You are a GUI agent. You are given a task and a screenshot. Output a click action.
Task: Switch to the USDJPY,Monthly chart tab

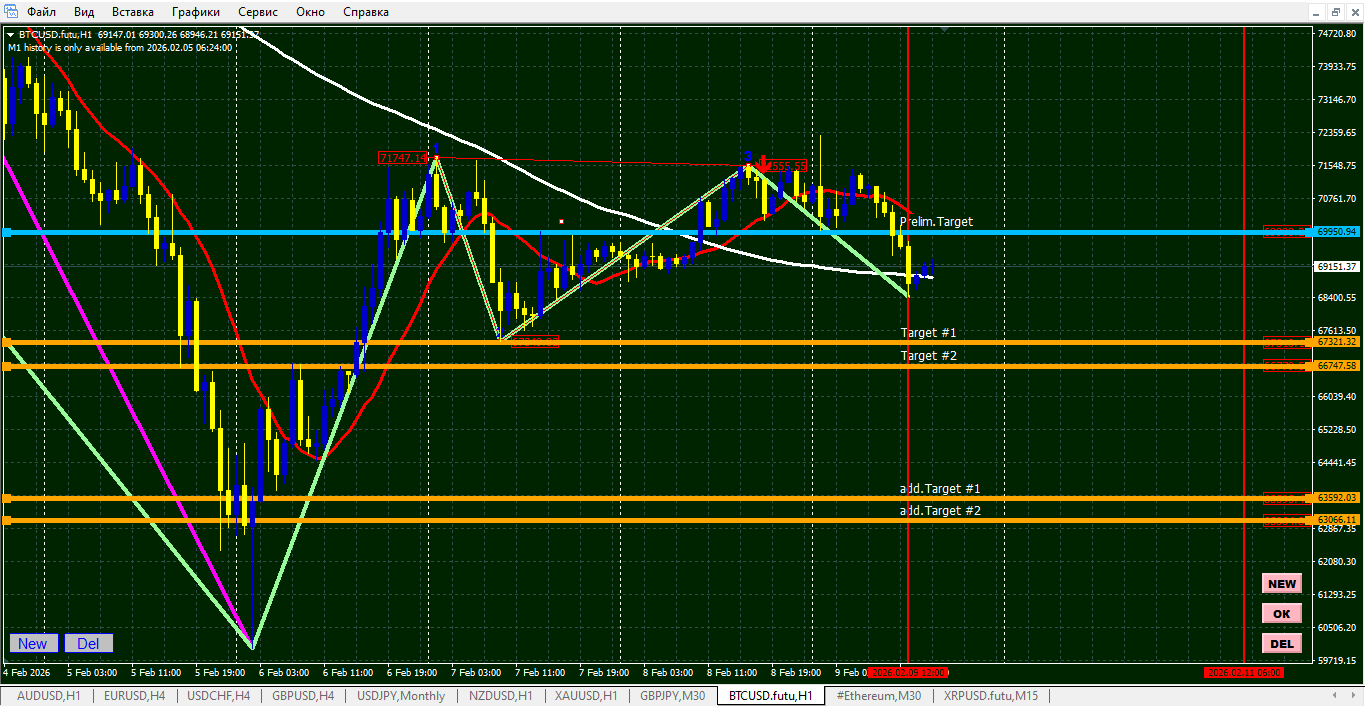401,696
